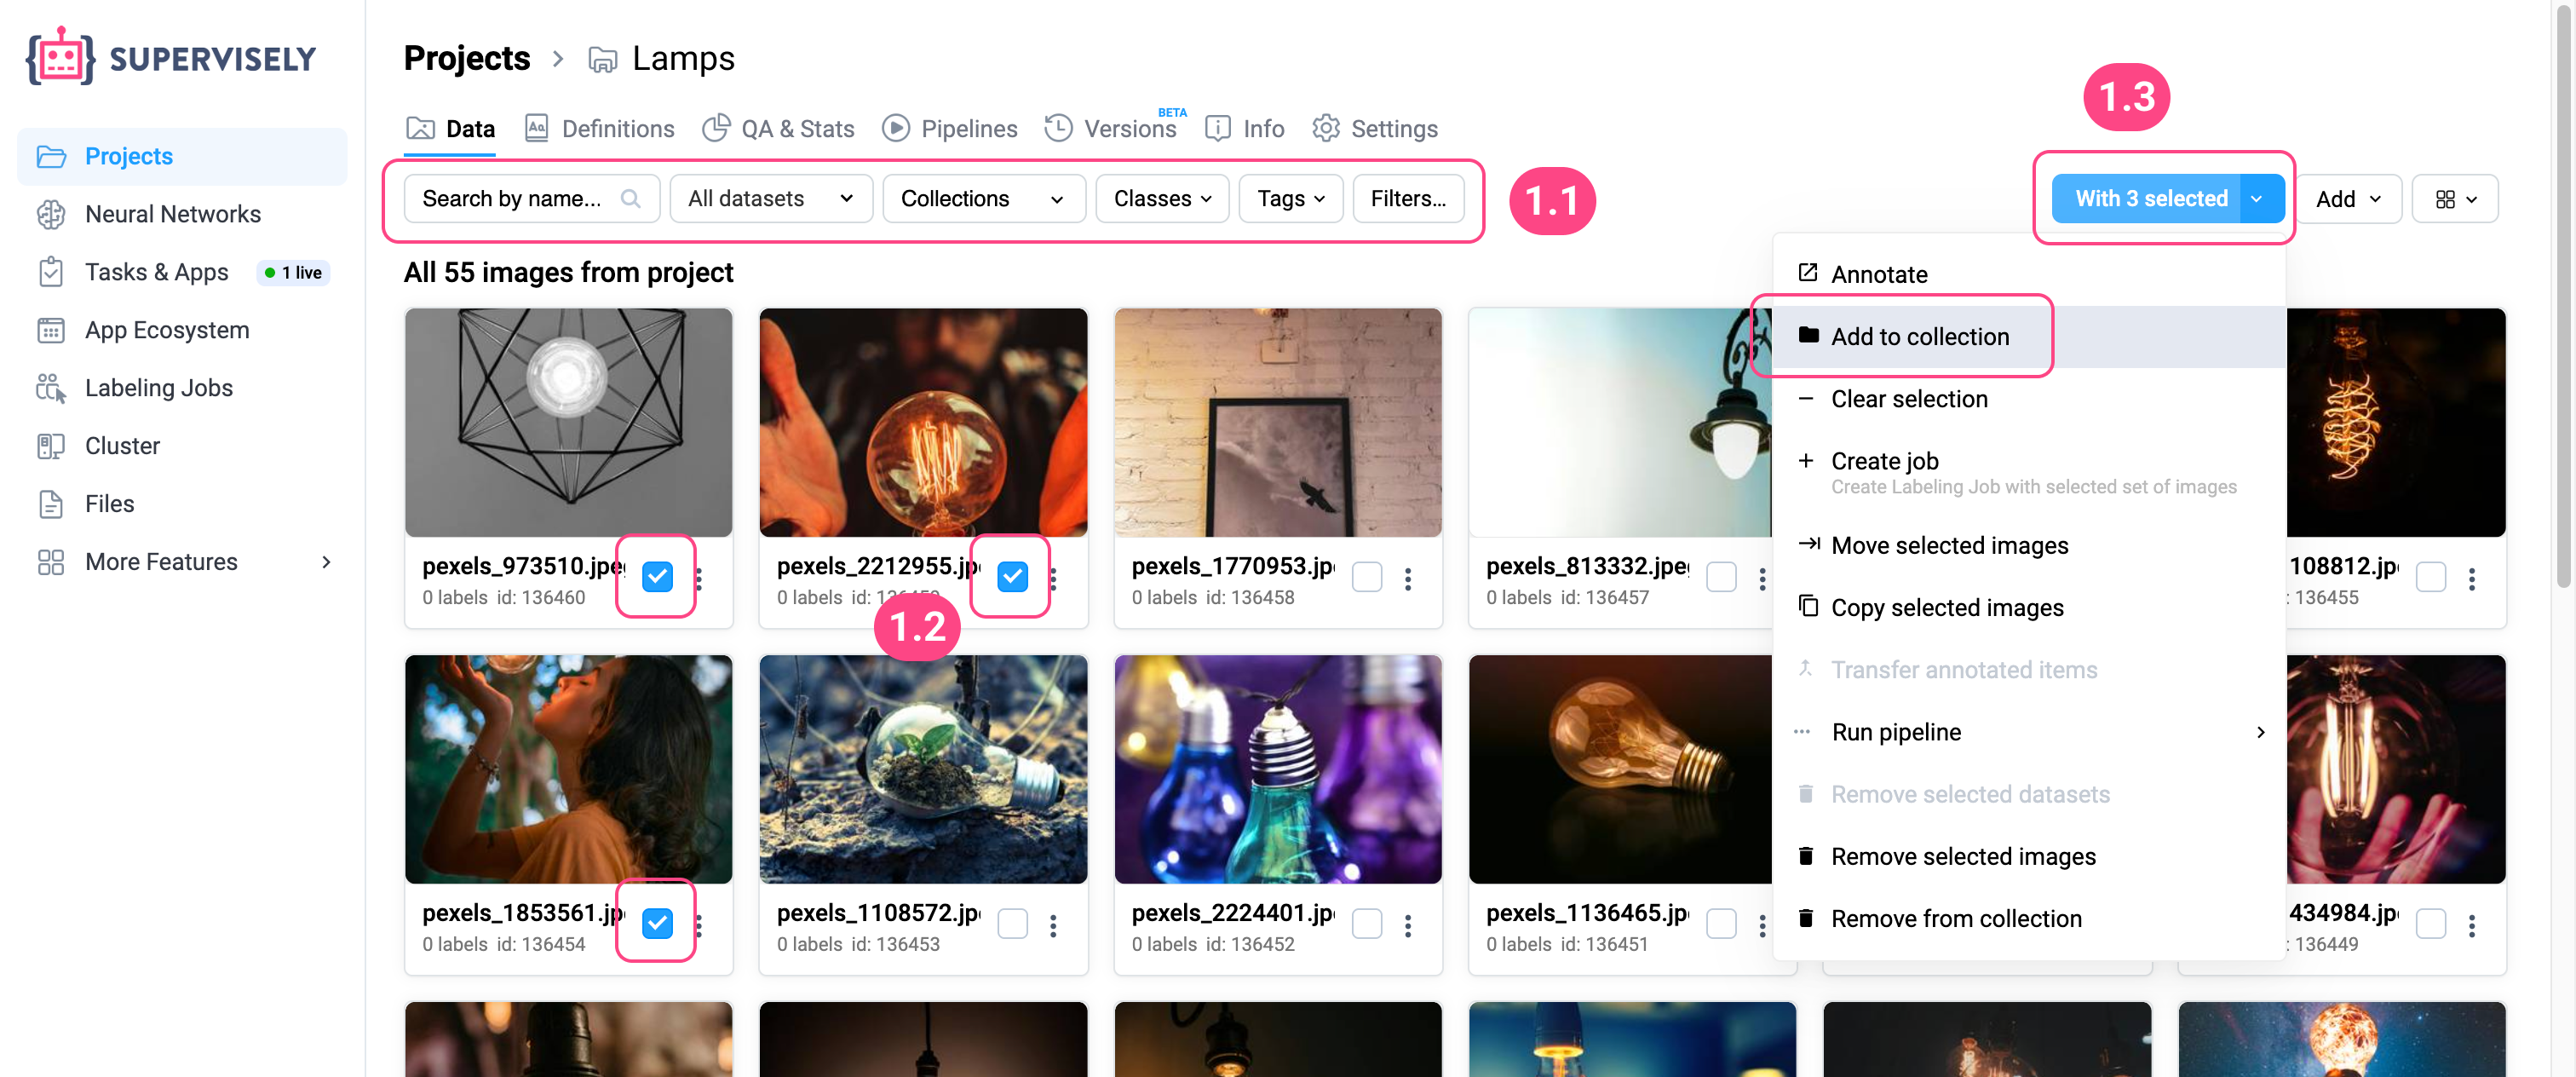This screenshot has width=2576, height=1077.
Task: Click the Projects breadcrumb link
Action: [x=467, y=58]
